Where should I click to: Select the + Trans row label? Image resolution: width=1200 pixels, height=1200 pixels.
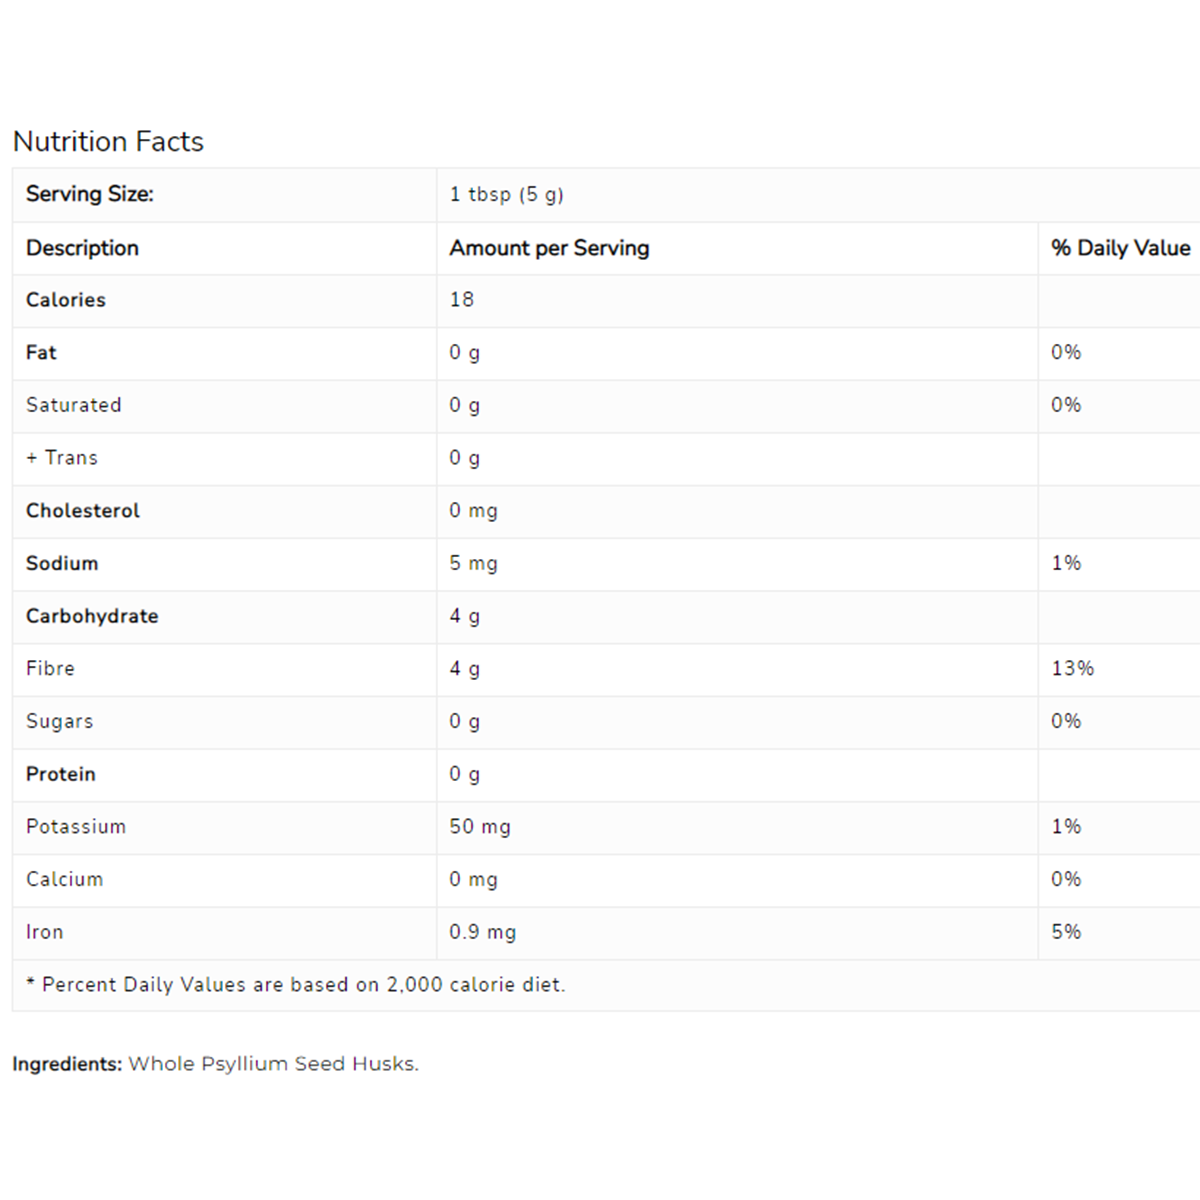(62, 458)
